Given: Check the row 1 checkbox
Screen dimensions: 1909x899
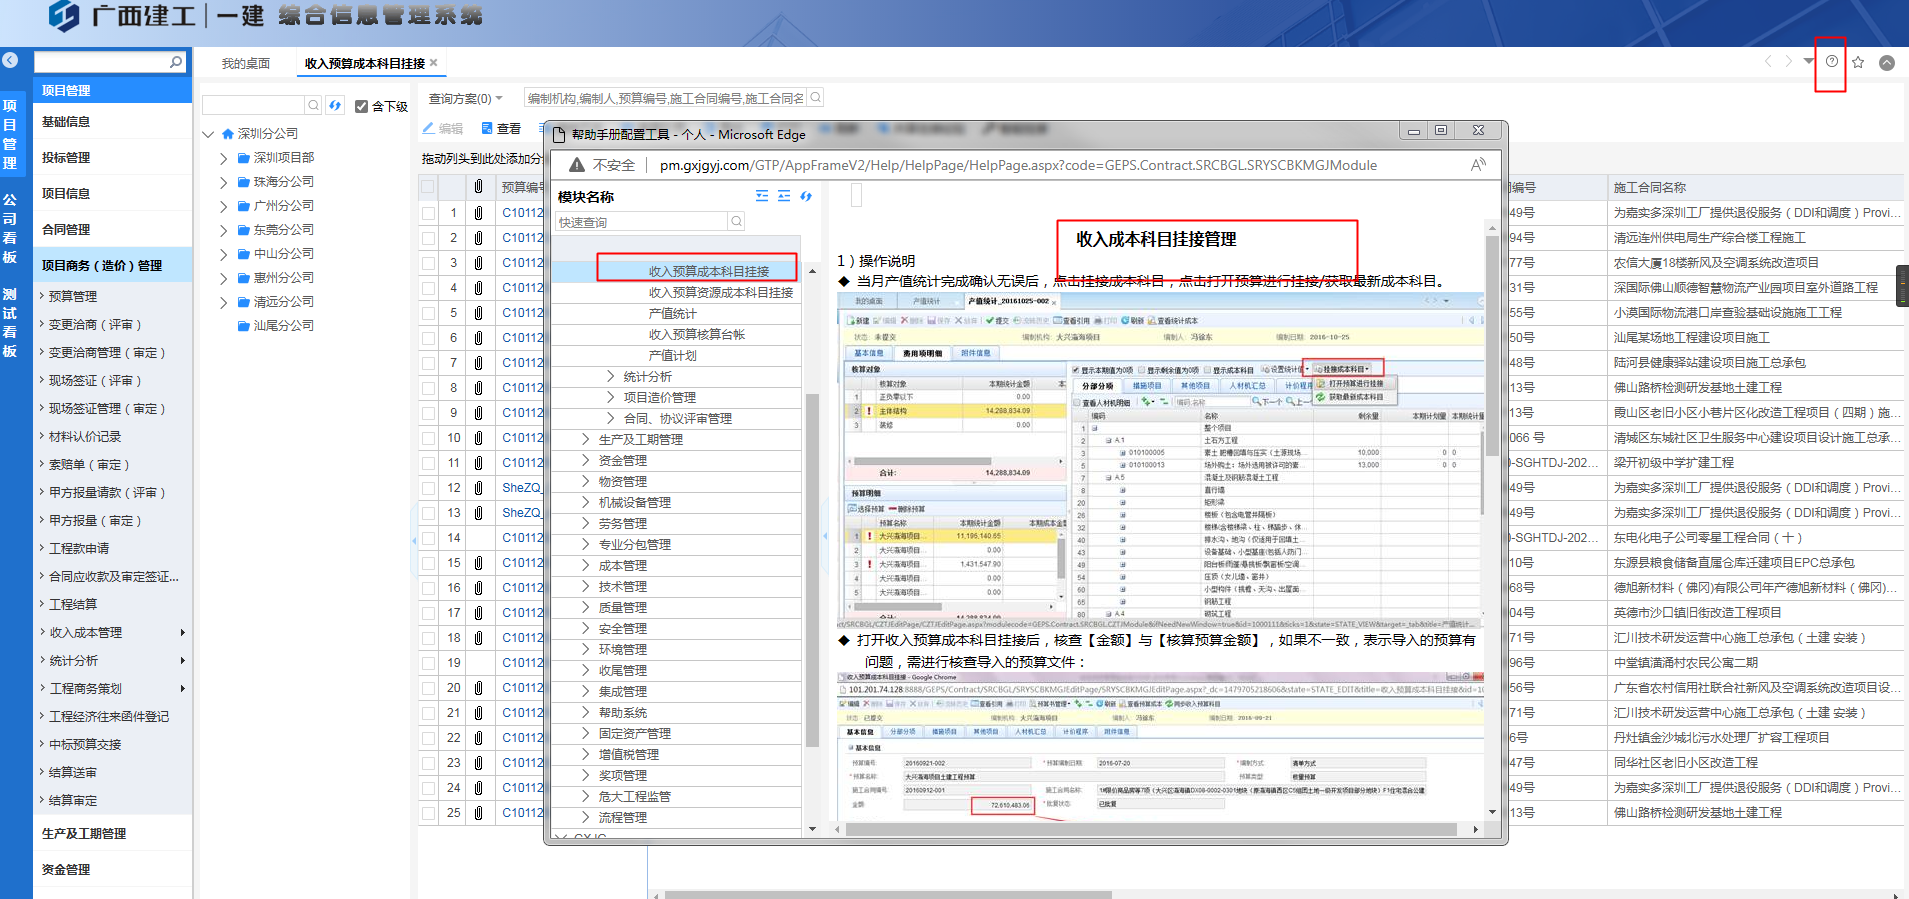Looking at the screenshot, I should [428, 213].
